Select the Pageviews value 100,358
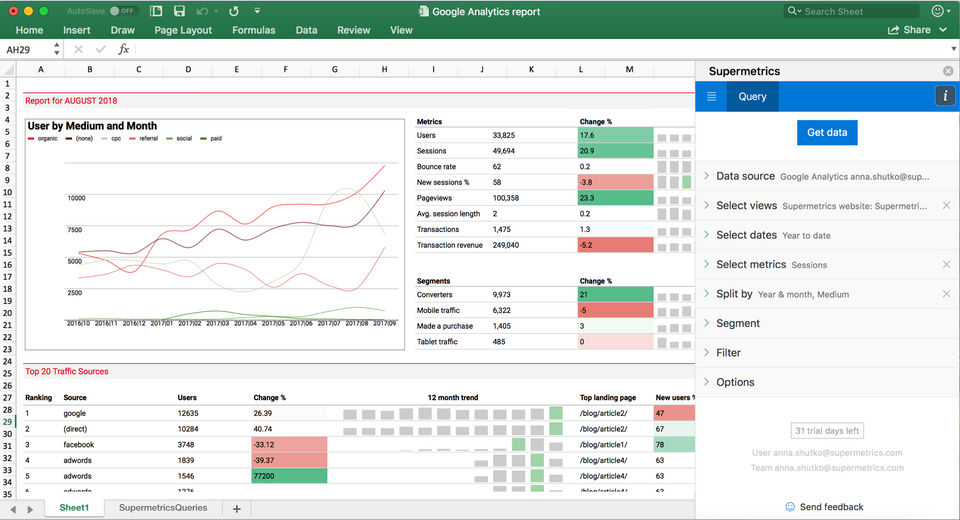This screenshot has width=960, height=520. [506, 198]
